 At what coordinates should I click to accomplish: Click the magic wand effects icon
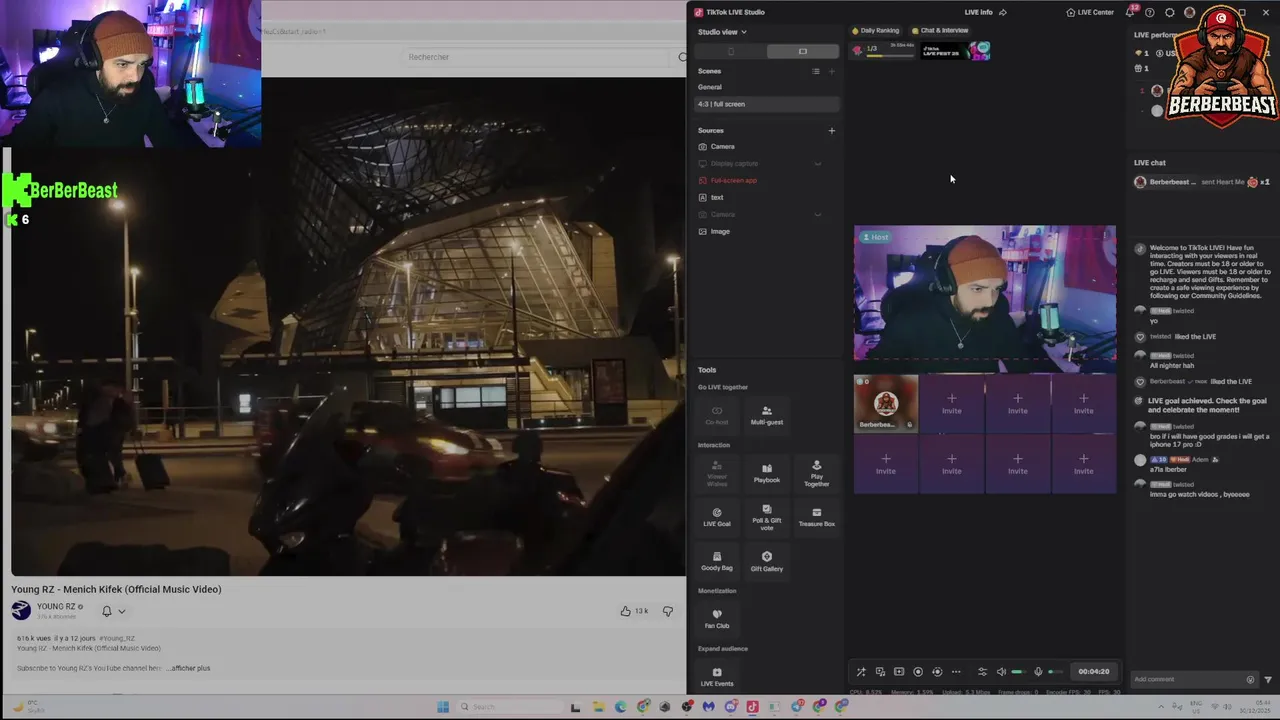[x=861, y=672]
